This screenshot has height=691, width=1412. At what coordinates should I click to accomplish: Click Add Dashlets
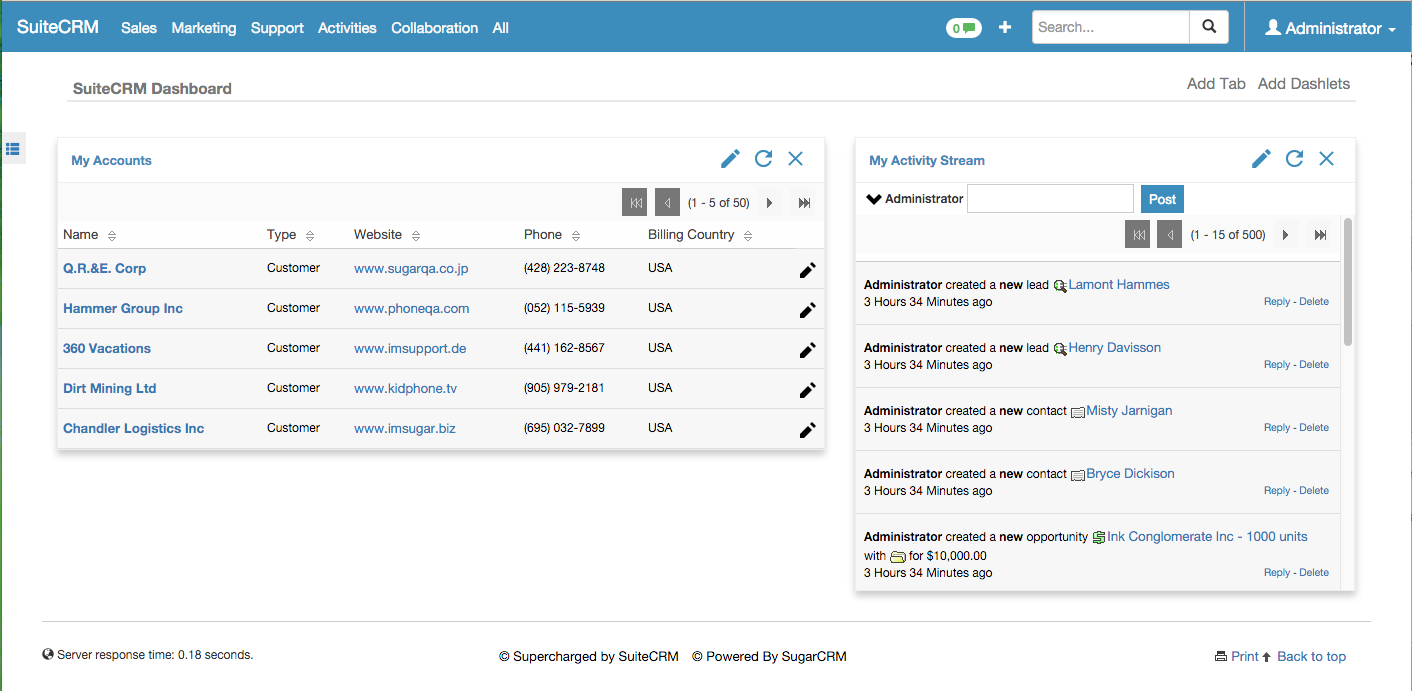pyautogui.click(x=1304, y=84)
